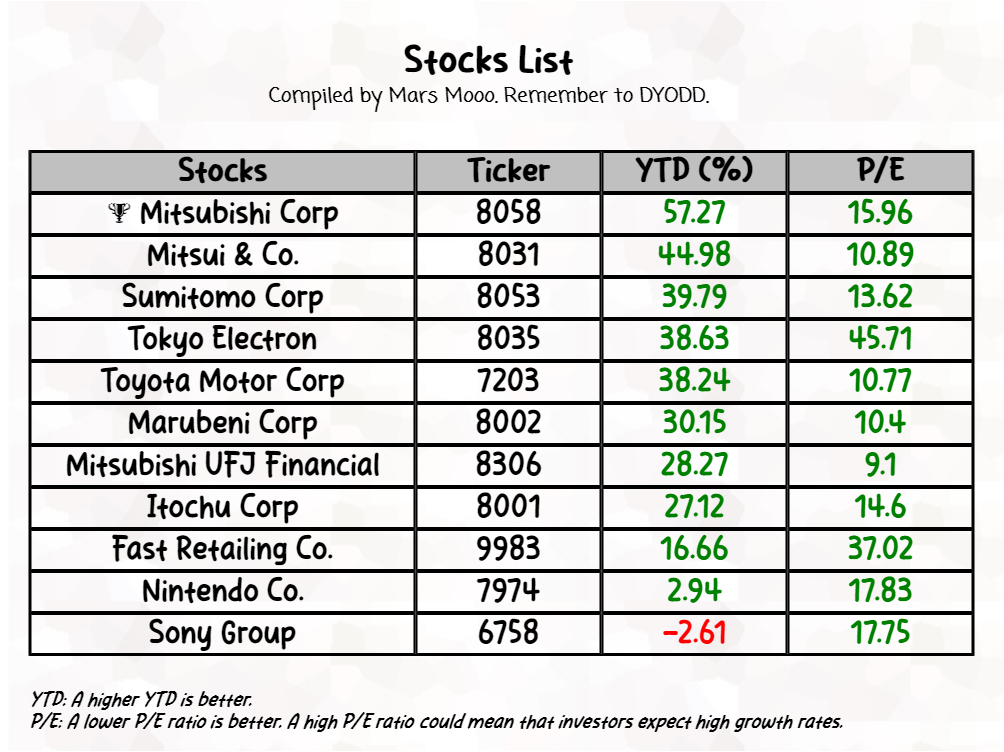Image resolution: width=1004 pixels, height=752 pixels.
Task: Click the Stocks List title
Action: point(488,60)
